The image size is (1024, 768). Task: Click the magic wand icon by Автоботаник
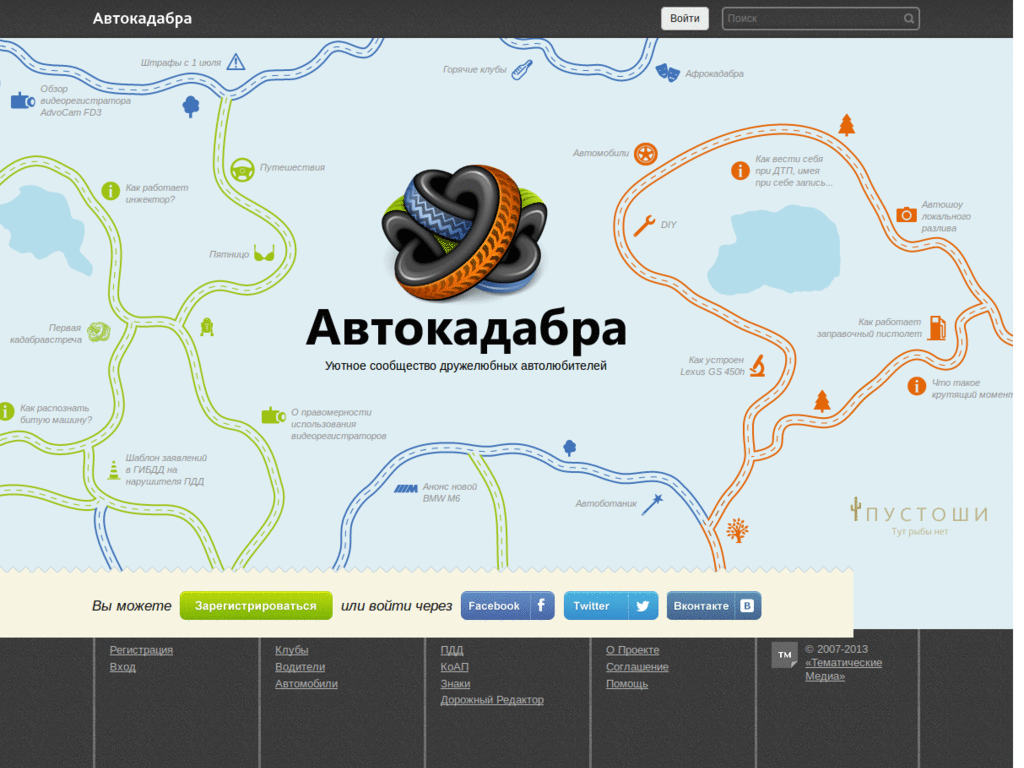pos(652,504)
